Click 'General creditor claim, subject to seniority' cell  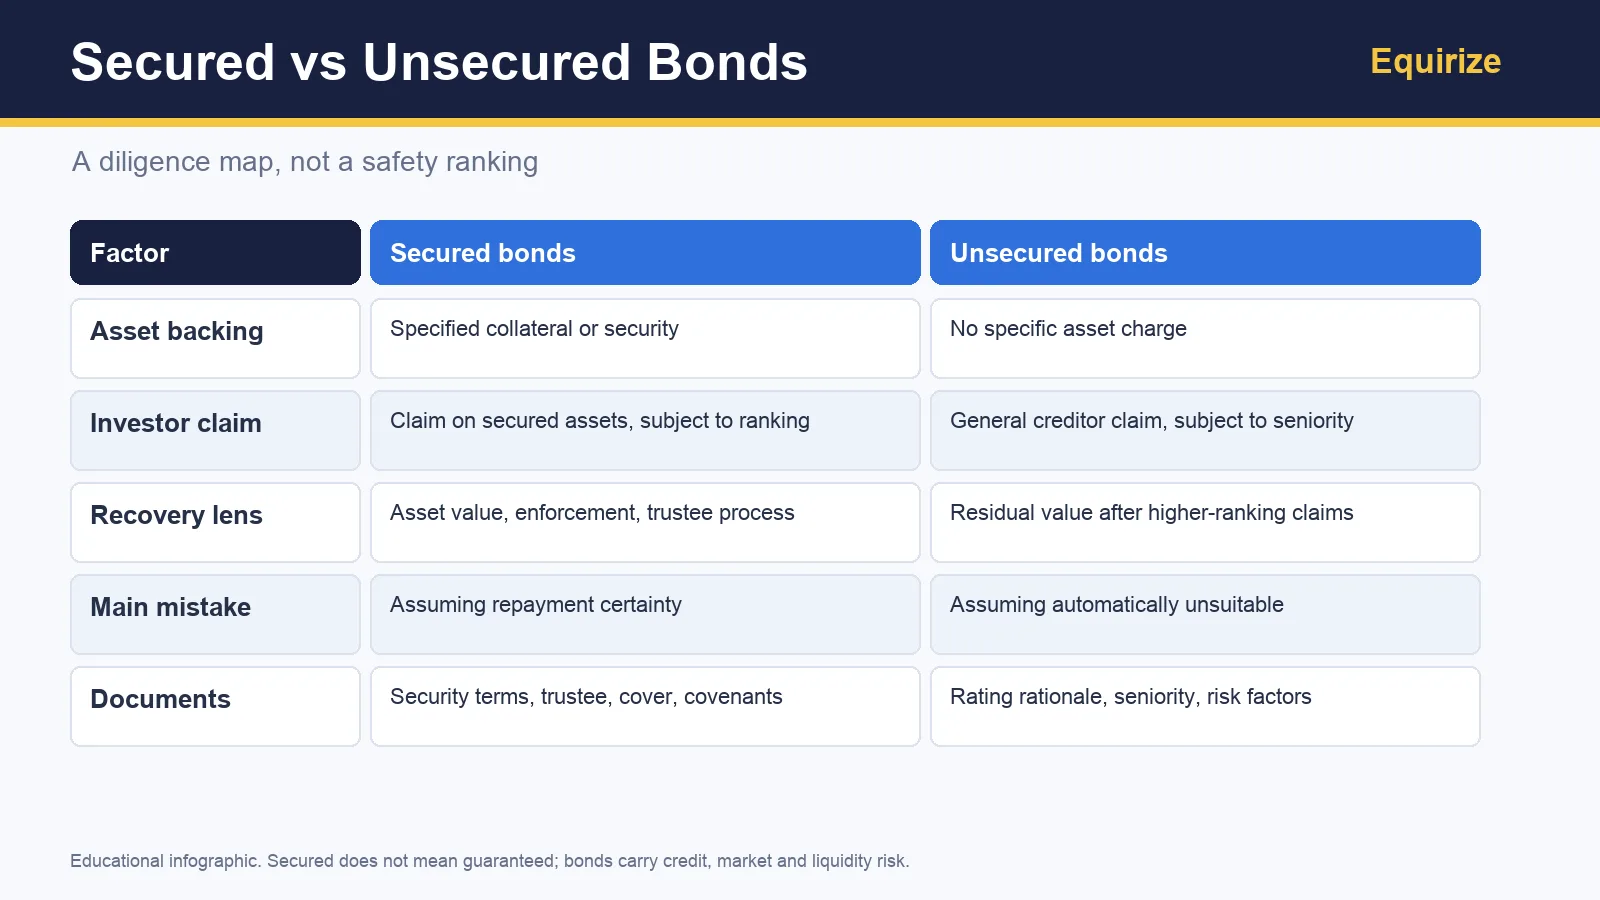coord(1205,430)
